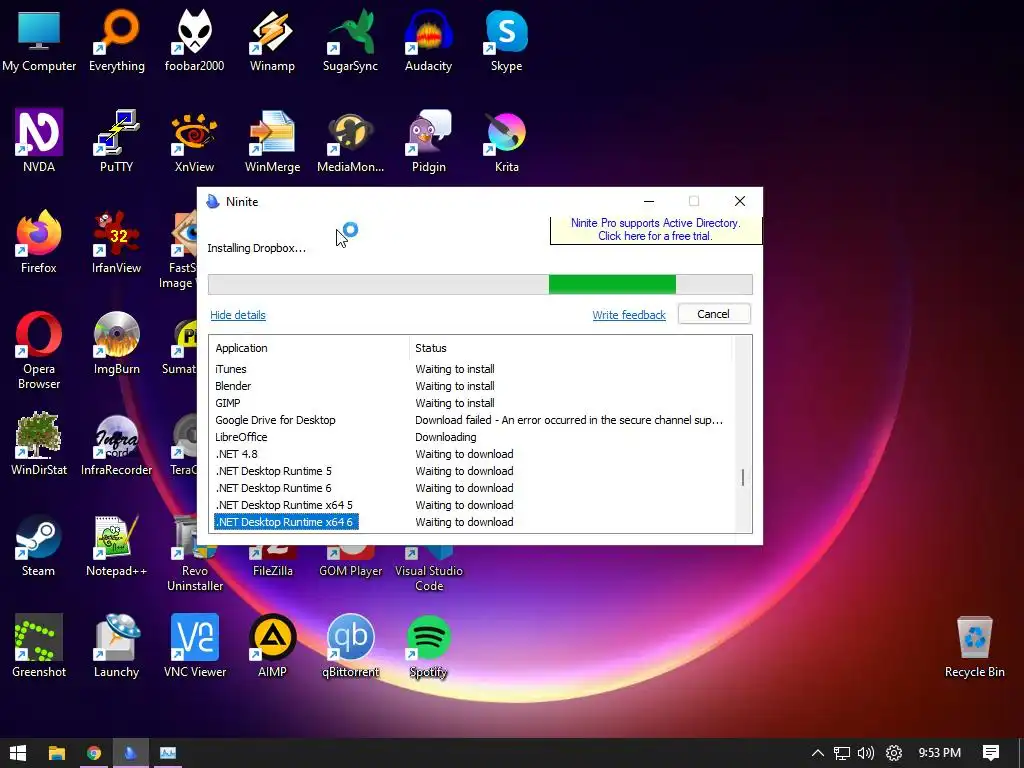Show hidden system tray icons
Image resolution: width=1024 pixels, height=768 pixels.
818,753
